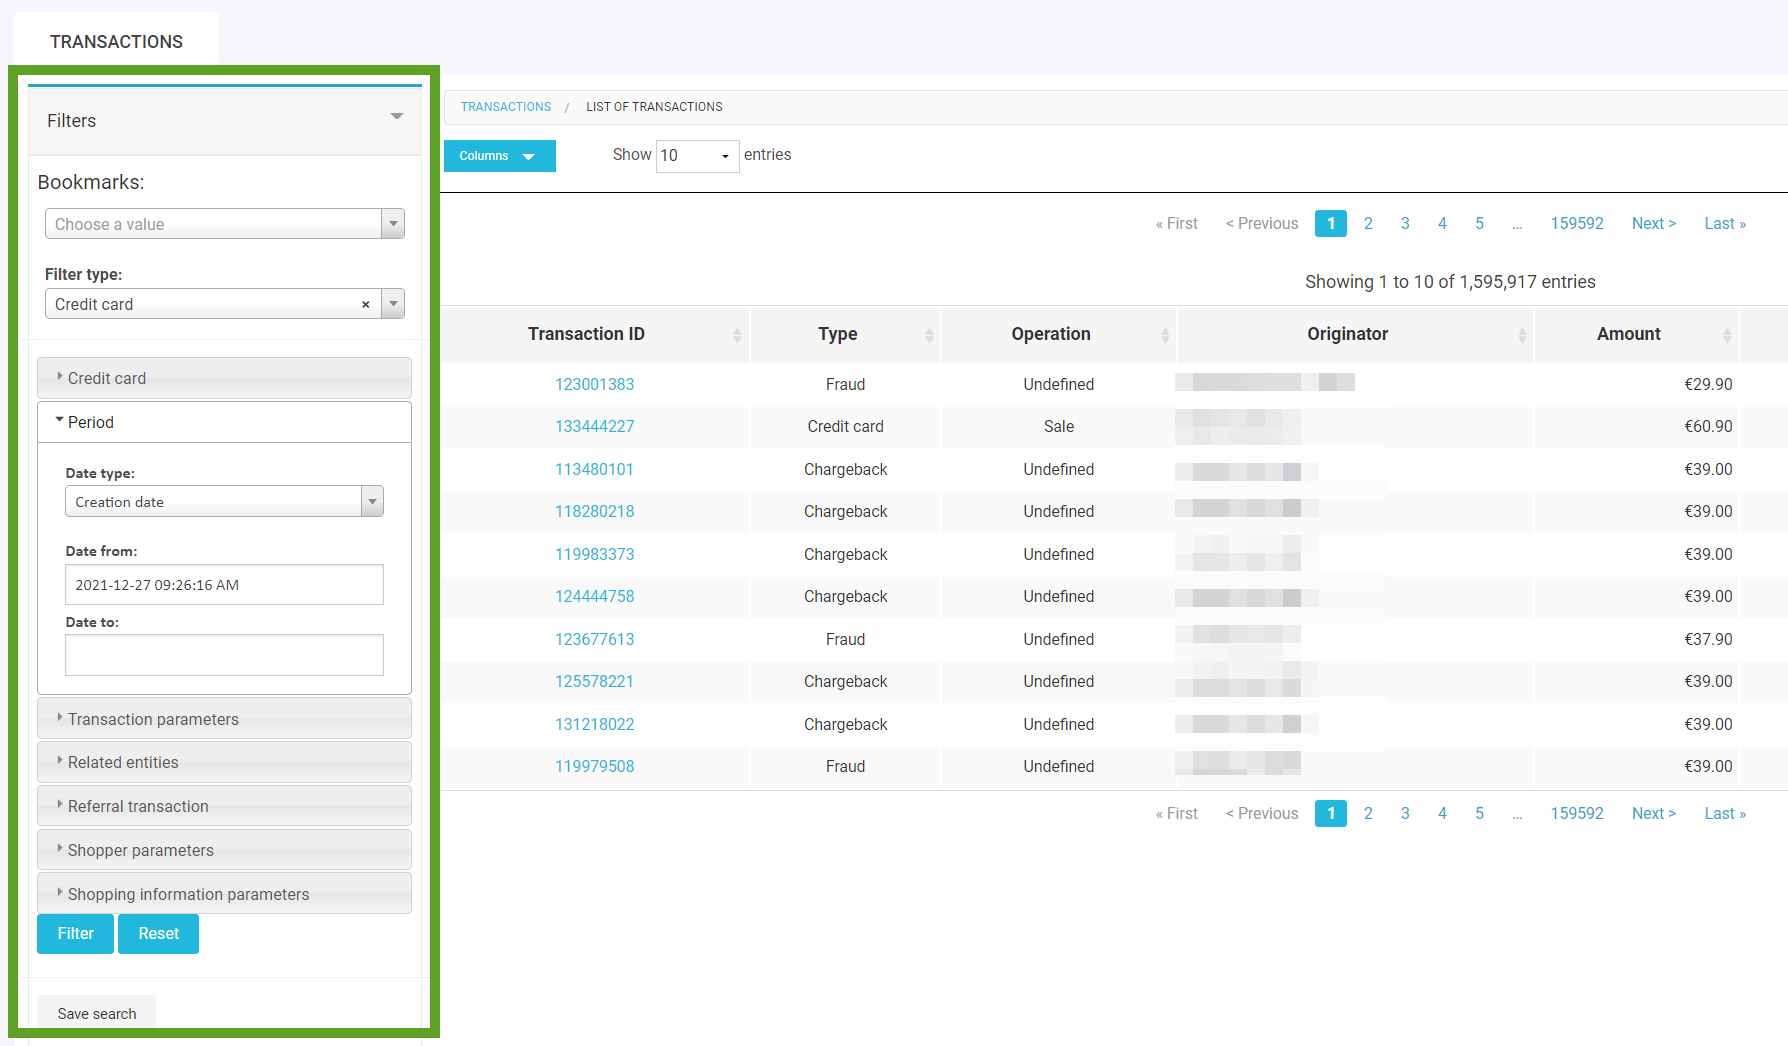Switch to the TRANSACTIONS tab
Image resolution: width=1788 pixels, height=1046 pixels.
(116, 41)
